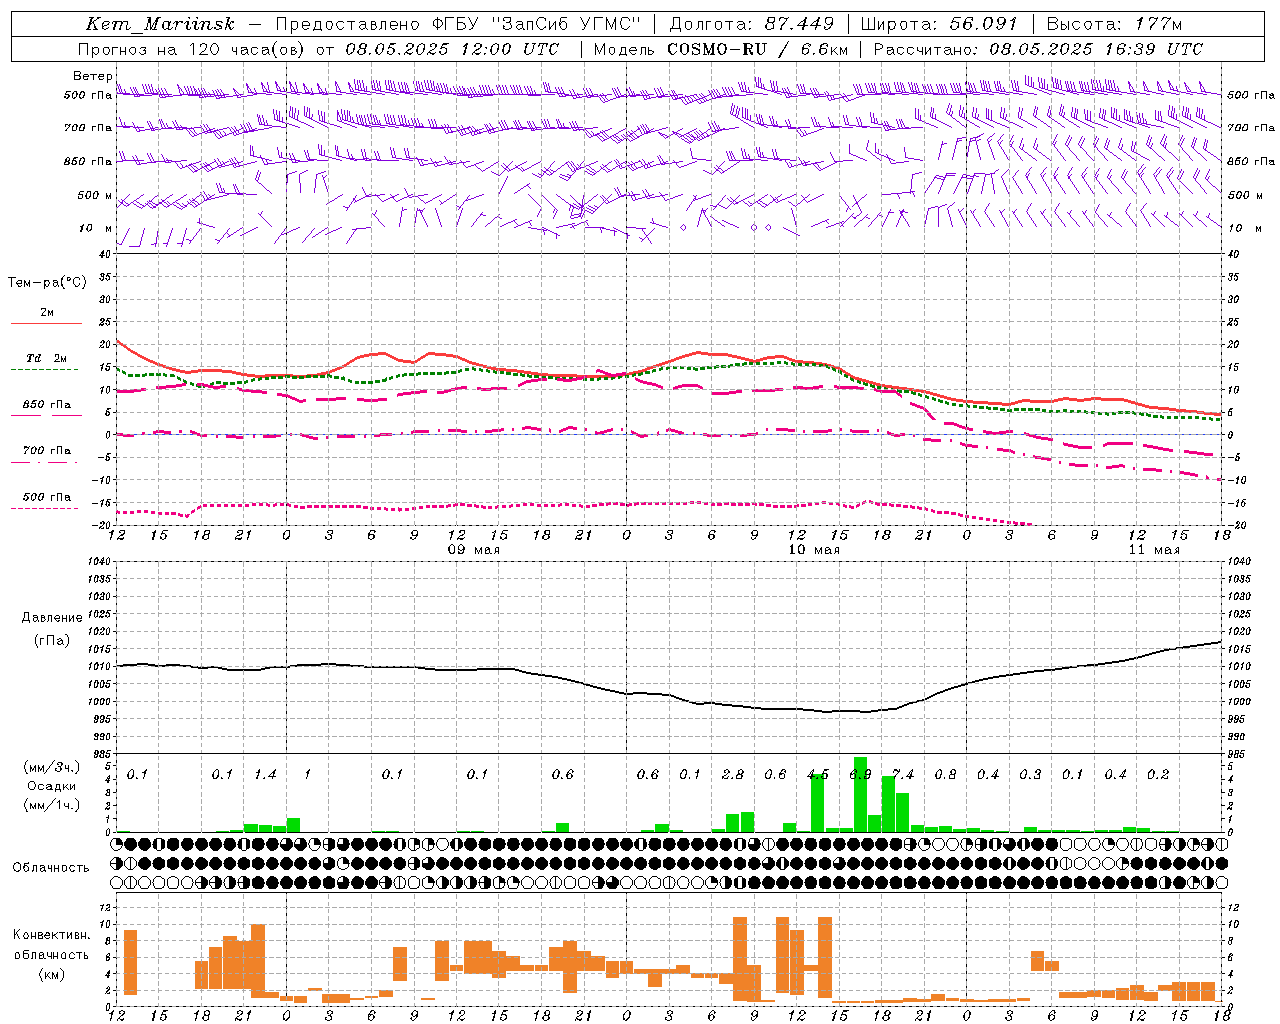
Task: Click the "Осадки" precipitation label
Action: point(50,786)
